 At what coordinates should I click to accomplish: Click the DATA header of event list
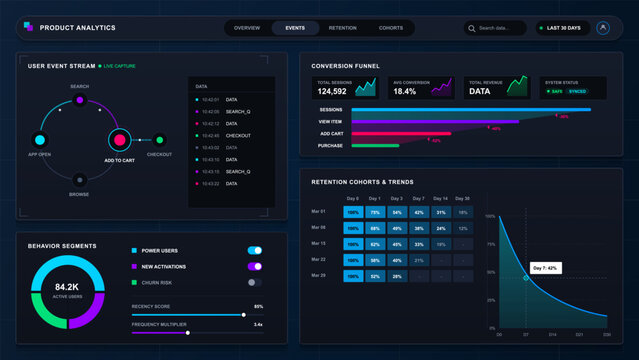pyautogui.click(x=201, y=86)
